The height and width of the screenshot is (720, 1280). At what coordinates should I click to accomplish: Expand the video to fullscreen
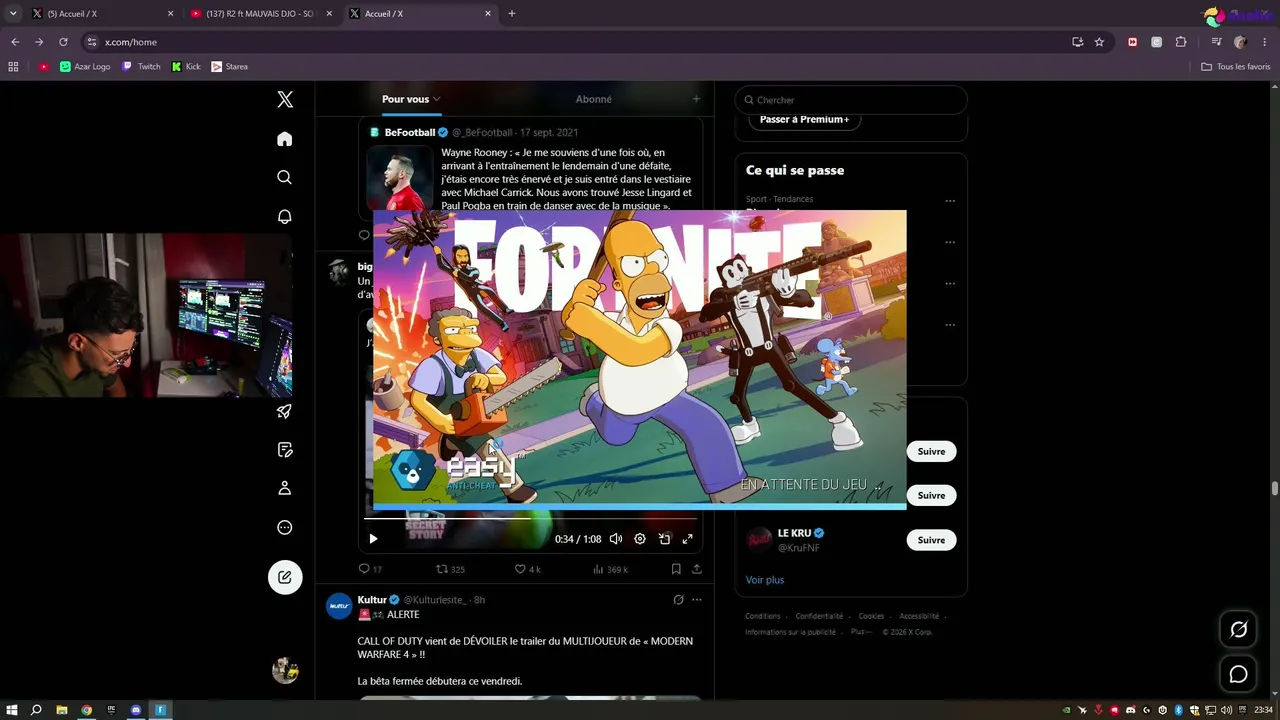coord(687,539)
